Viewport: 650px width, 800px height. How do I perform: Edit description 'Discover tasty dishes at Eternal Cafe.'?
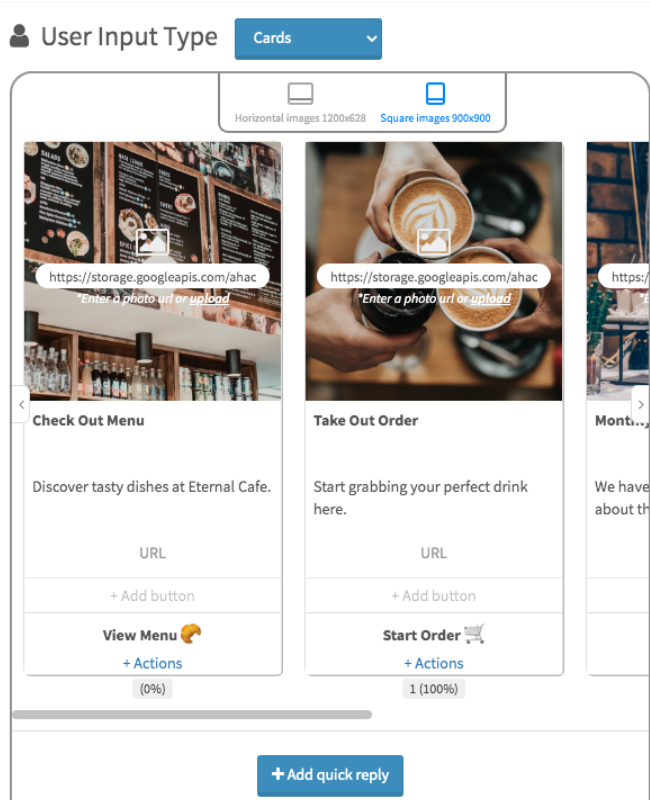(153, 487)
